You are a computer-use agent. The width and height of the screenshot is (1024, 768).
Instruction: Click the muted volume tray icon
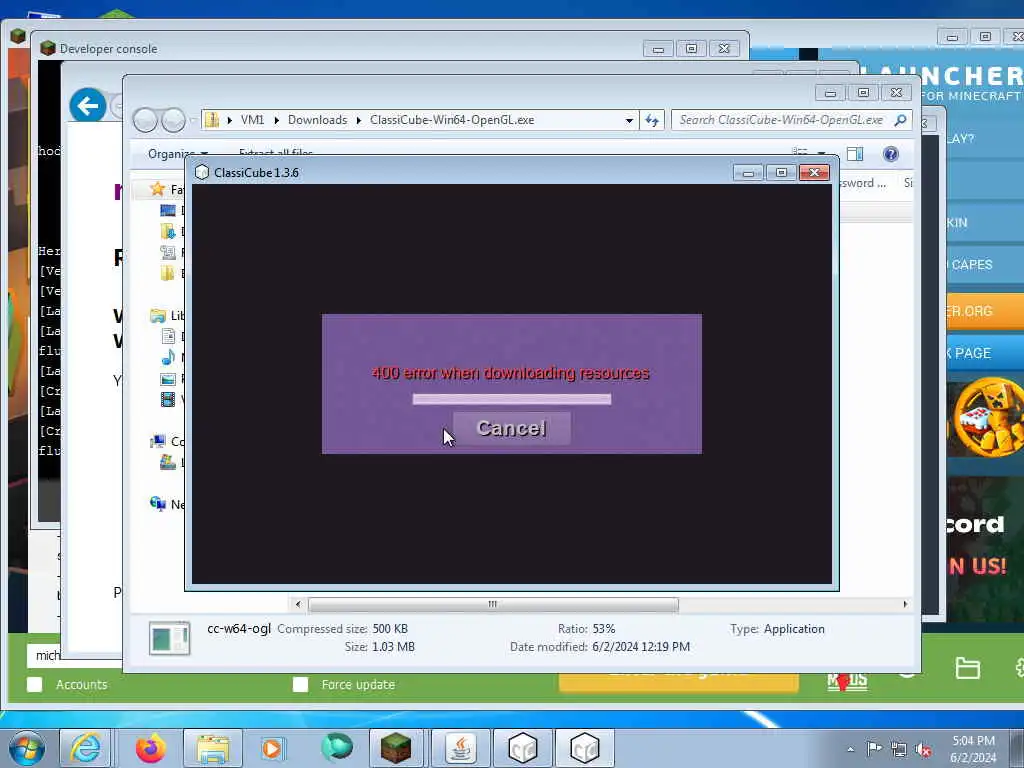pyautogui.click(x=923, y=750)
